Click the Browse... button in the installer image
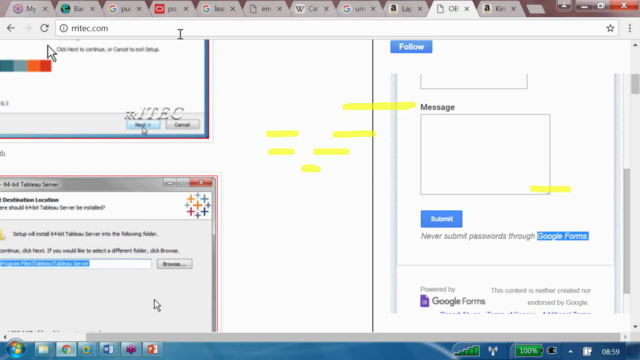 point(174,264)
